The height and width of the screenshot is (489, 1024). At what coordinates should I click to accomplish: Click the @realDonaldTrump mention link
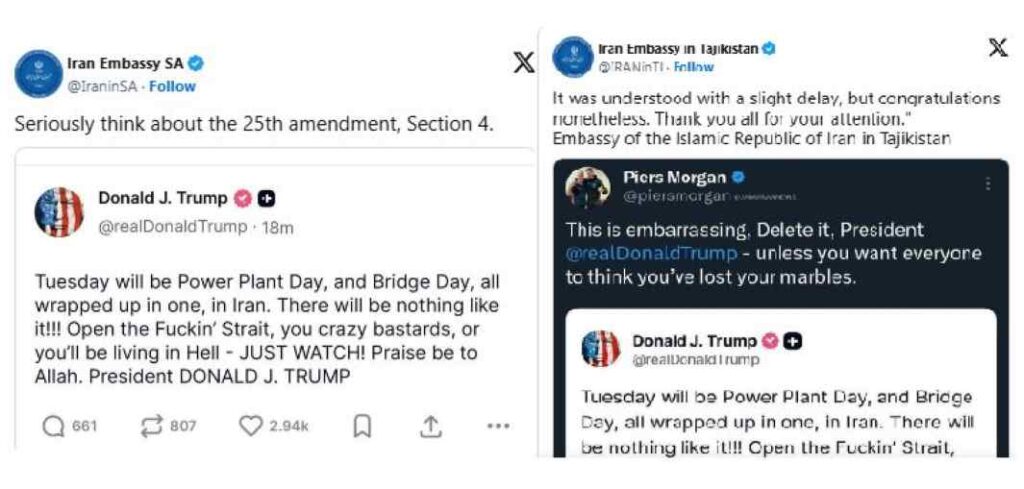click(651, 253)
